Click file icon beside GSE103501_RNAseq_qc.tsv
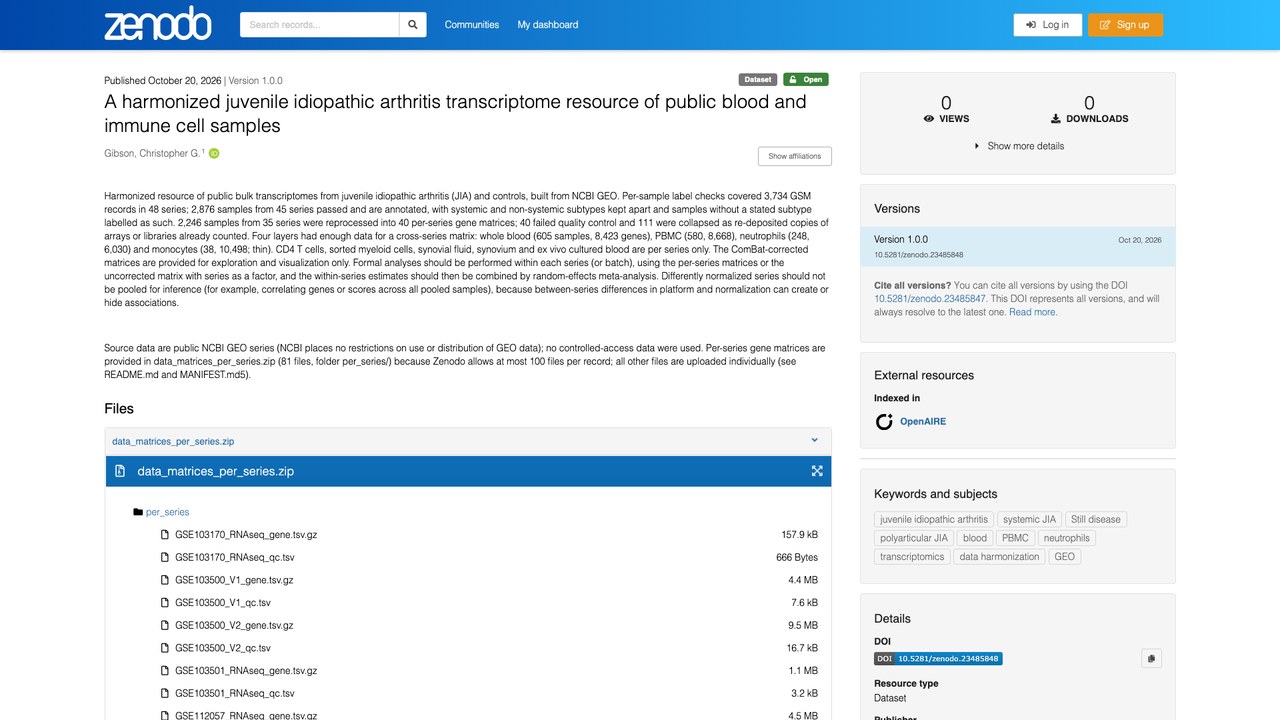The height and width of the screenshot is (720, 1280). pos(165,694)
